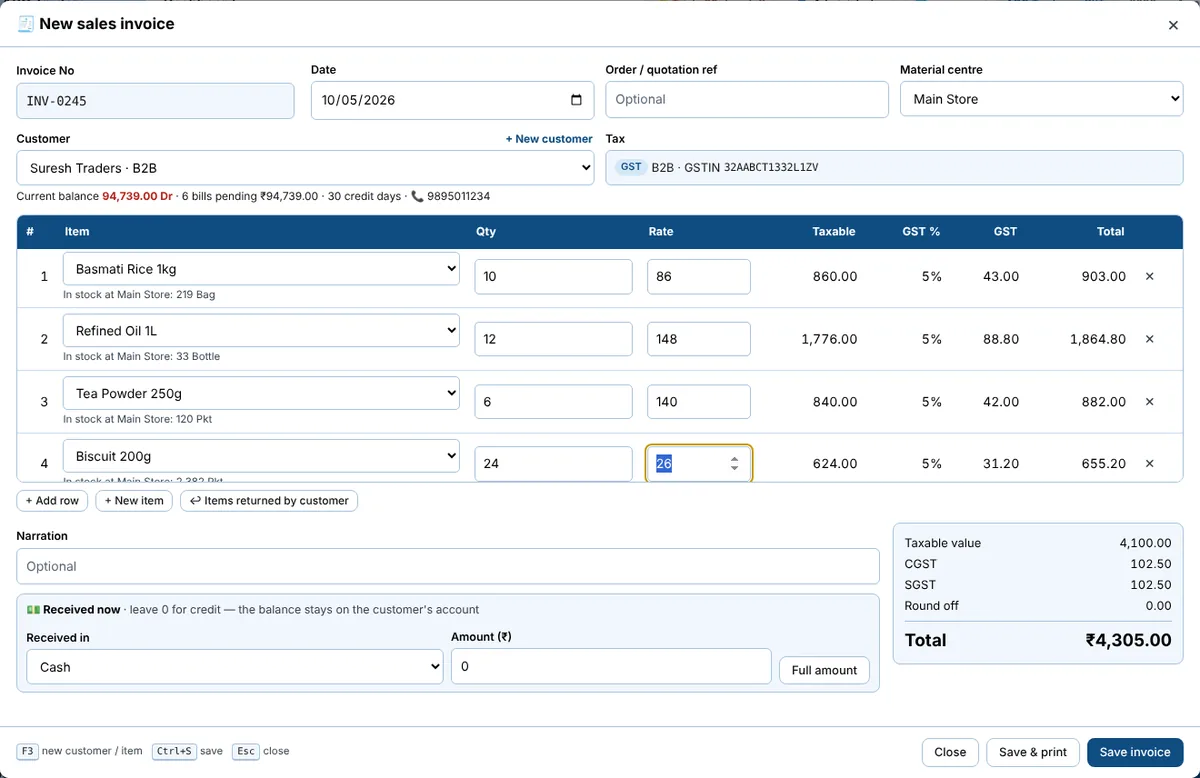Open the Material centre dropdown
The width and height of the screenshot is (1200, 778).
point(1041,99)
